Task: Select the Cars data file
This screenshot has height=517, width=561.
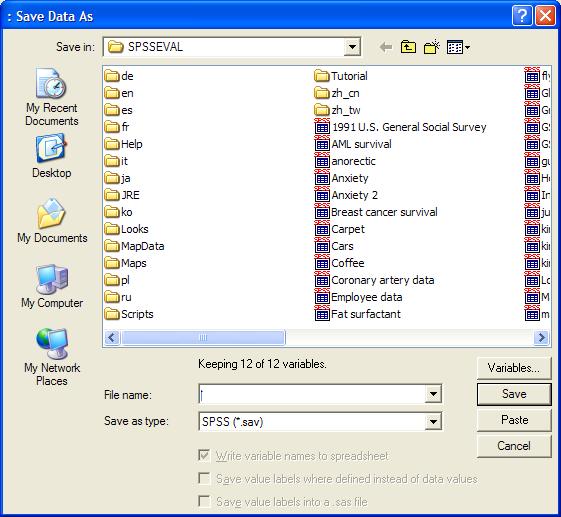Action: [x=334, y=246]
